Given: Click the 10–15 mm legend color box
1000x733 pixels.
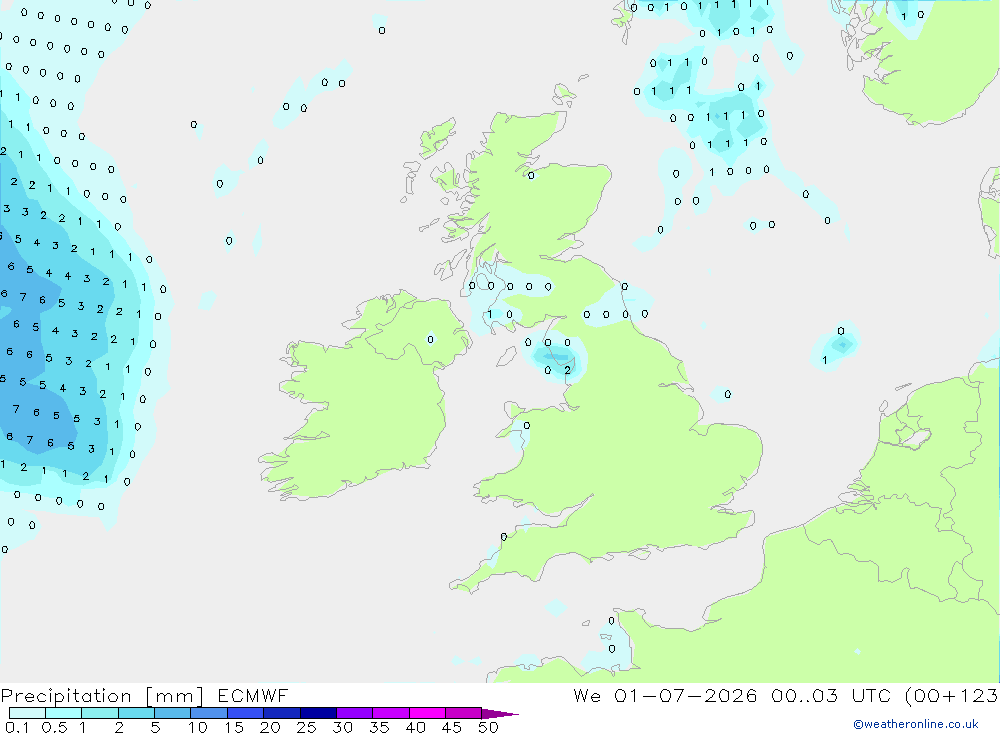Looking at the screenshot, I should point(209,713).
